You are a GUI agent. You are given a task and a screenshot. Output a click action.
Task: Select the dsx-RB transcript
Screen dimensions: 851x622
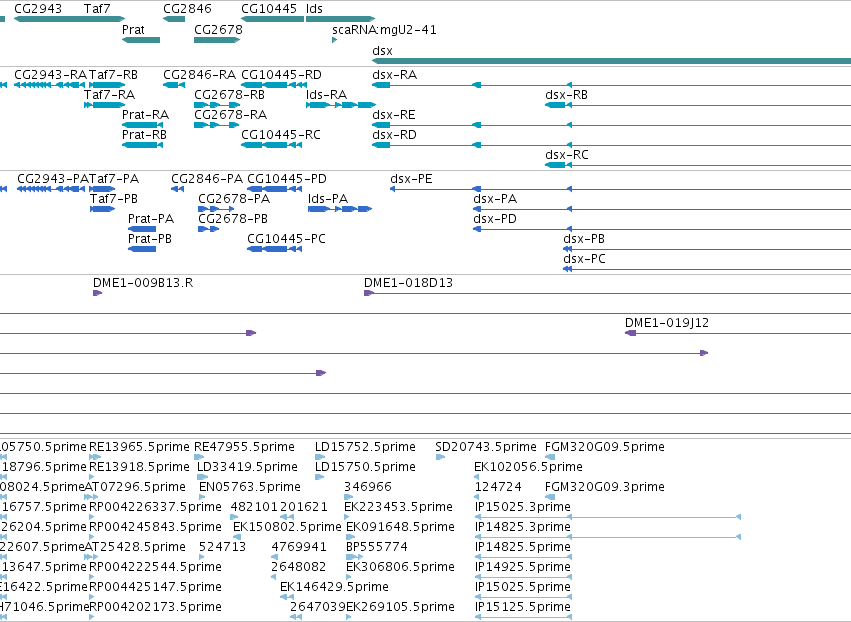(x=698, y=105)
